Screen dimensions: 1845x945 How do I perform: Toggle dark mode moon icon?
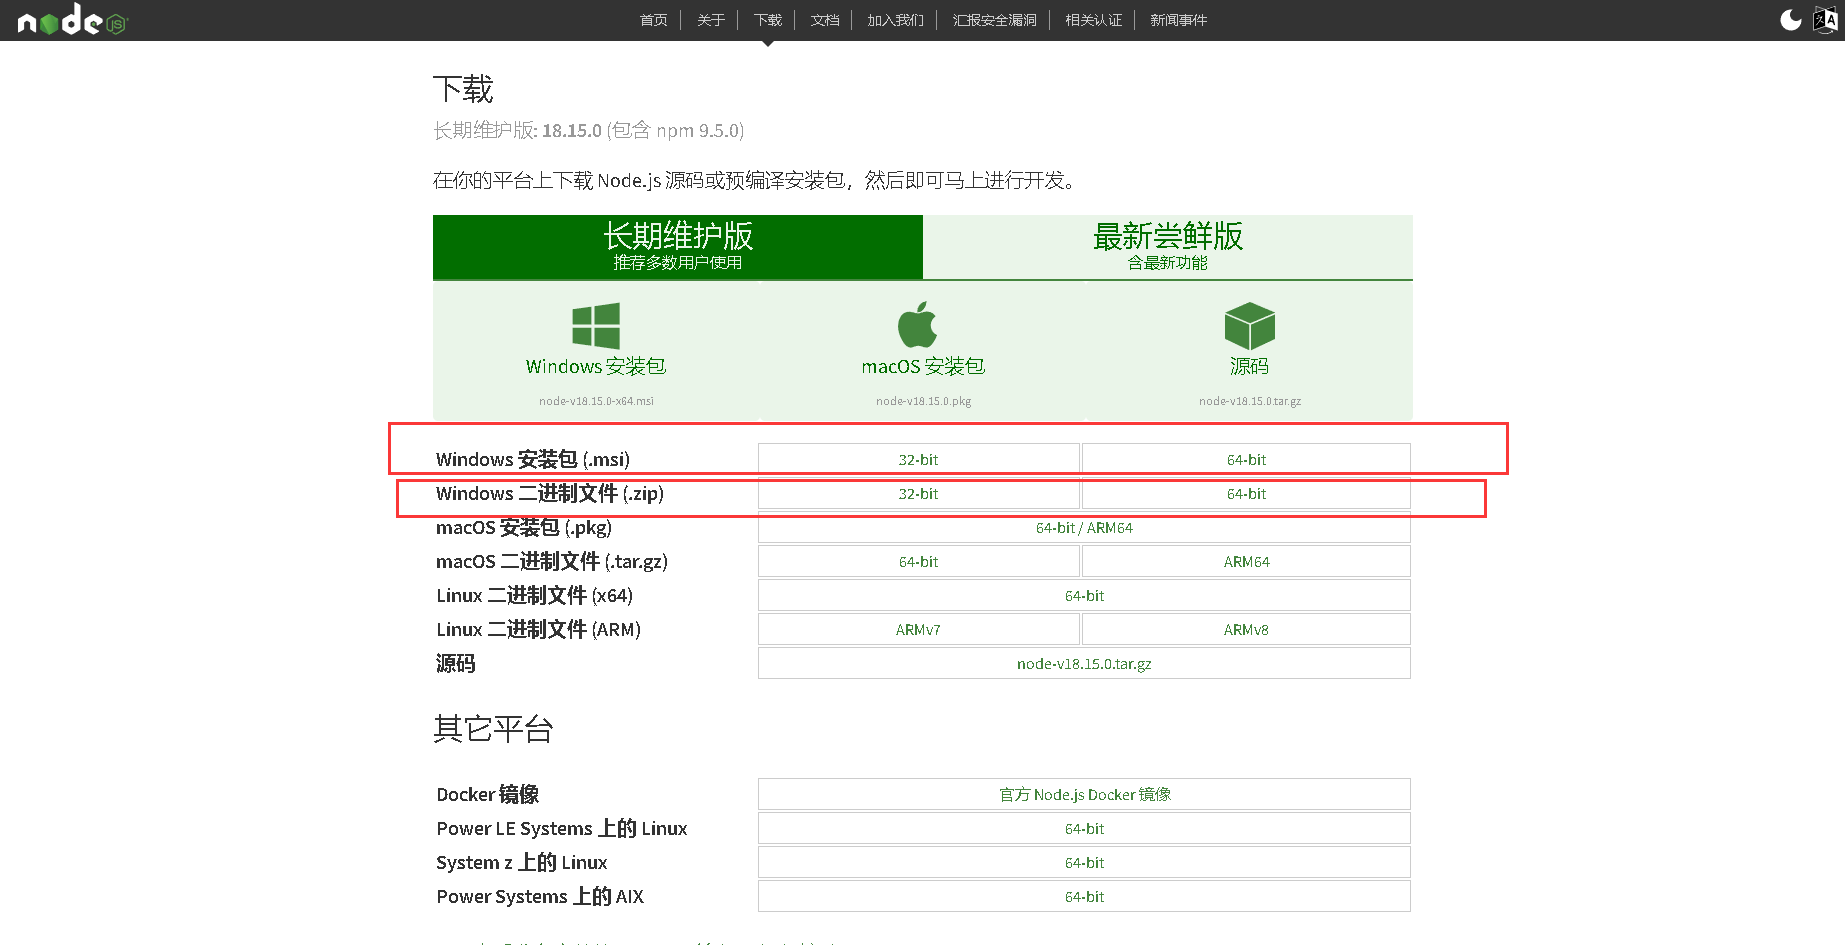1791,20
